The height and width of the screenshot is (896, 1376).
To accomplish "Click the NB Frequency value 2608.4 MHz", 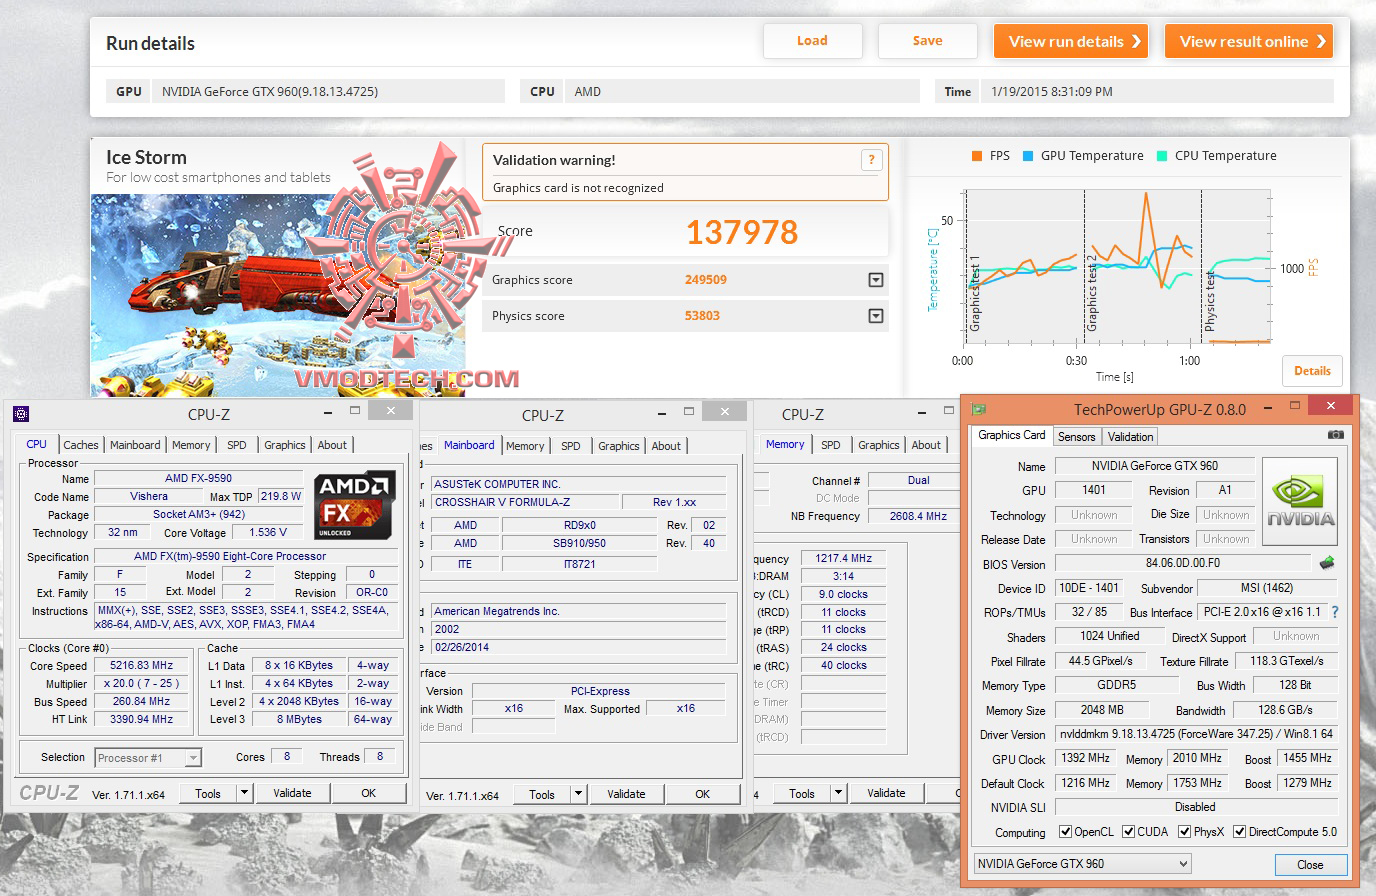I will (918, 517).
